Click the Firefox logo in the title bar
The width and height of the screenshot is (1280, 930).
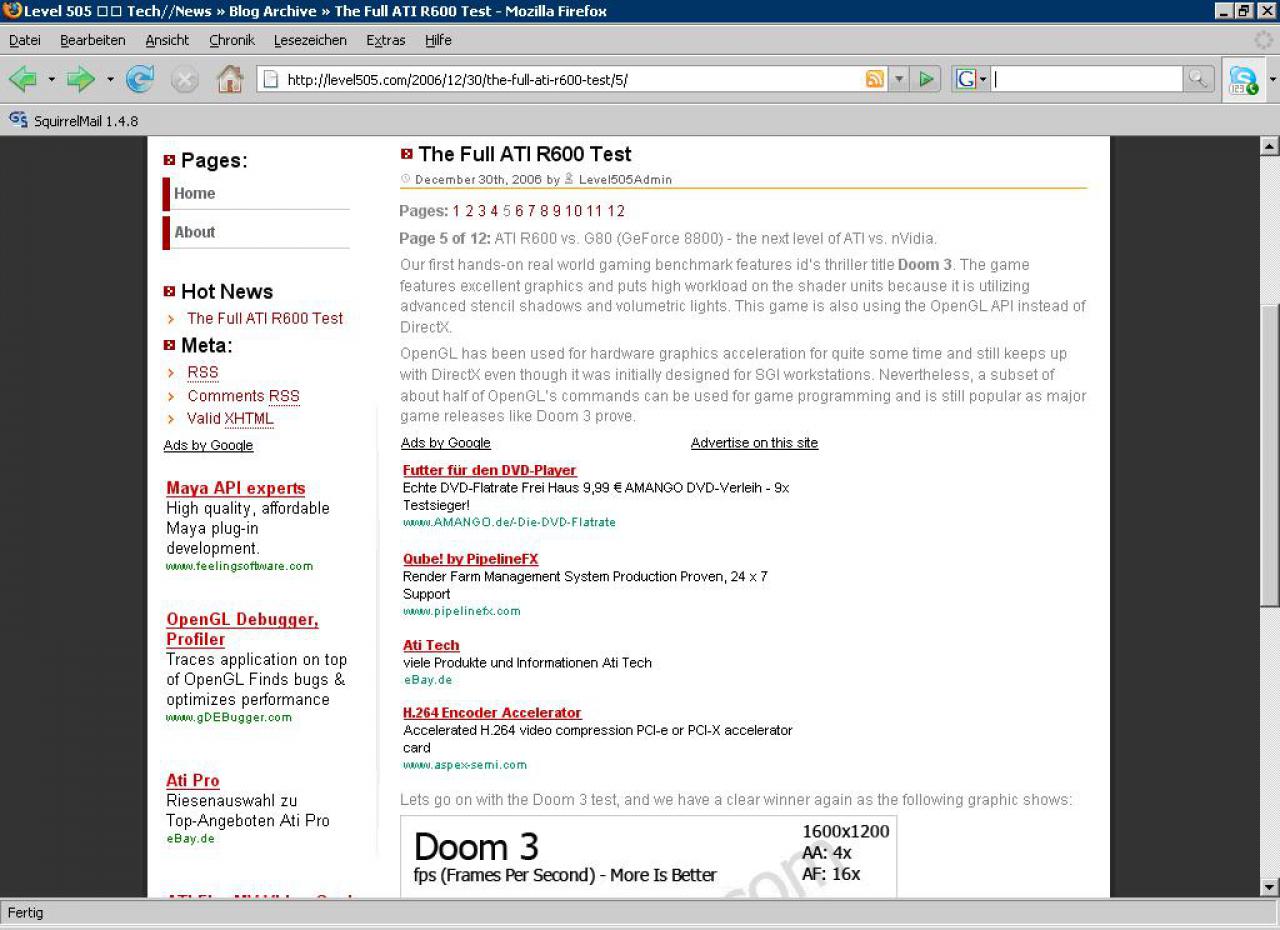(12, 11)
